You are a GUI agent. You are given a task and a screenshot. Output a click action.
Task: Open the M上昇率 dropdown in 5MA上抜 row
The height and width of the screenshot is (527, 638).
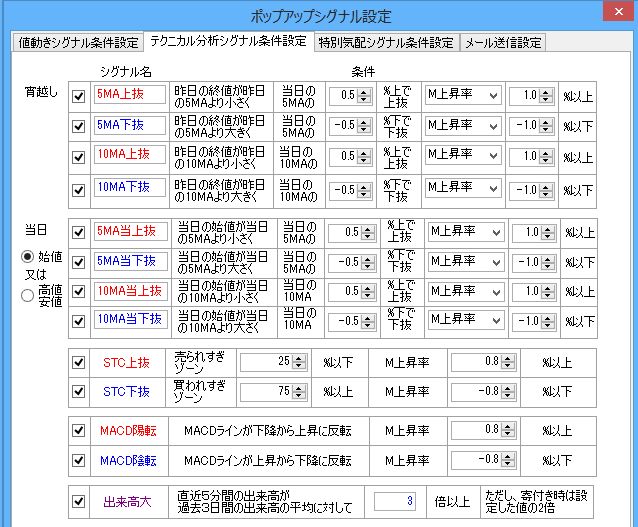[x=462, y=95]
